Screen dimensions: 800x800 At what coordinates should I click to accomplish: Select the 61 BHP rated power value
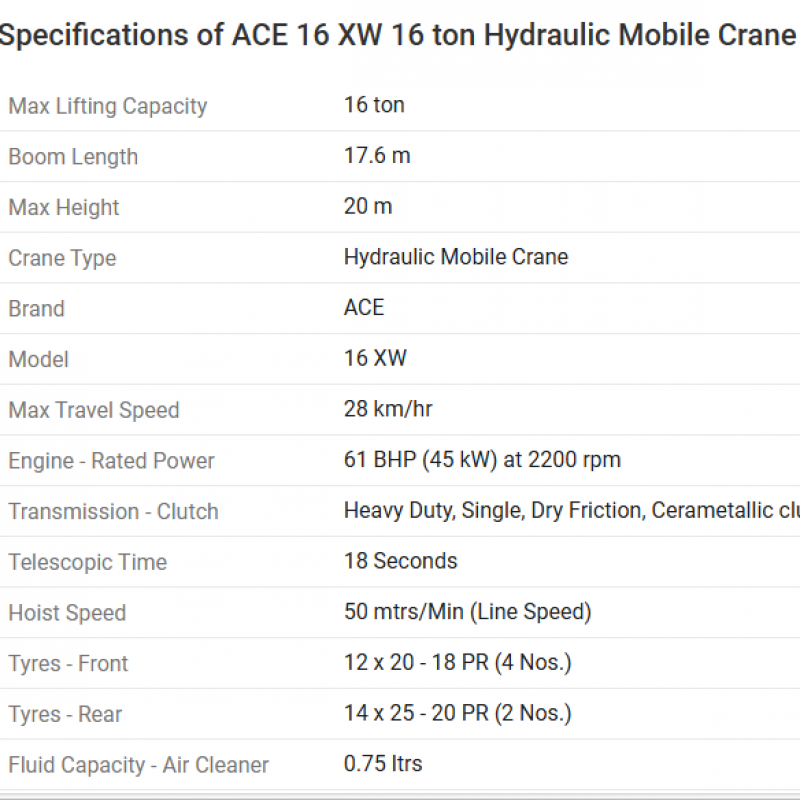click(482, 460)
